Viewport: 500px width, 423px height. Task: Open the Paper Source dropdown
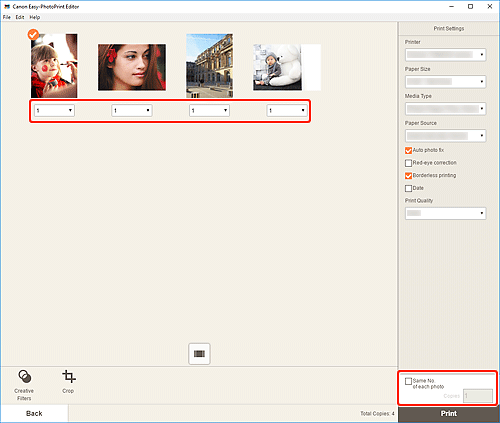(x=445, y=136)
